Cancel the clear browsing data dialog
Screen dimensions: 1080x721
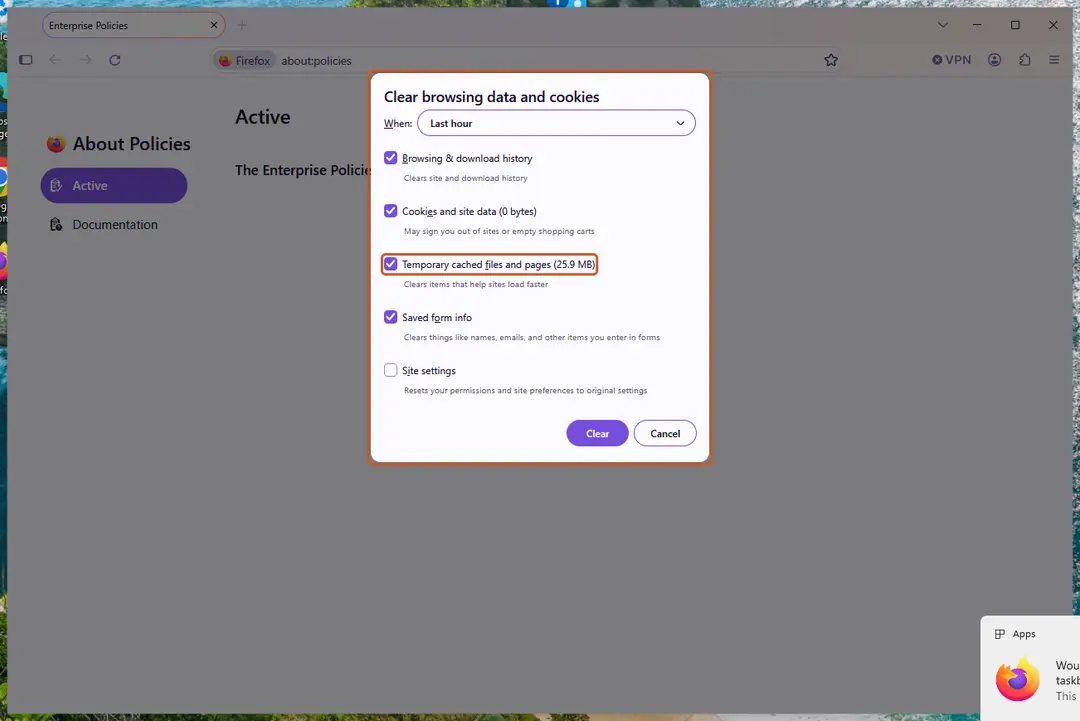[665, 433]
